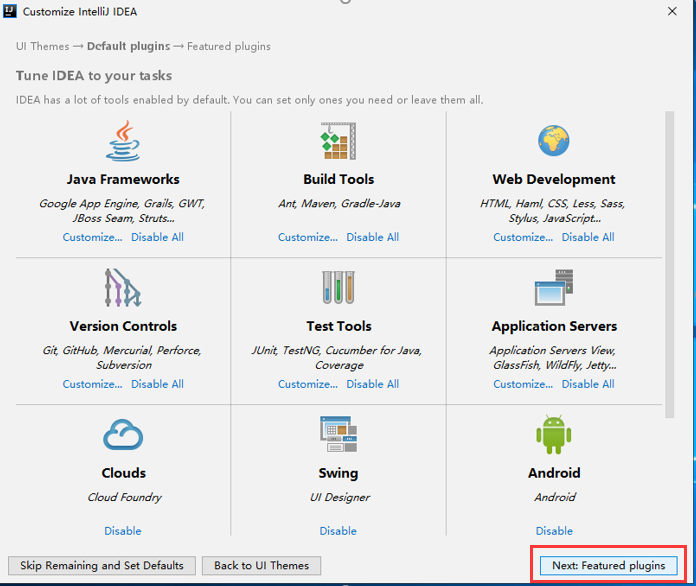Click the Java Frameworks coffee cup icon
Viewport: 696px width, 586px height.
(x=123, y=141)
